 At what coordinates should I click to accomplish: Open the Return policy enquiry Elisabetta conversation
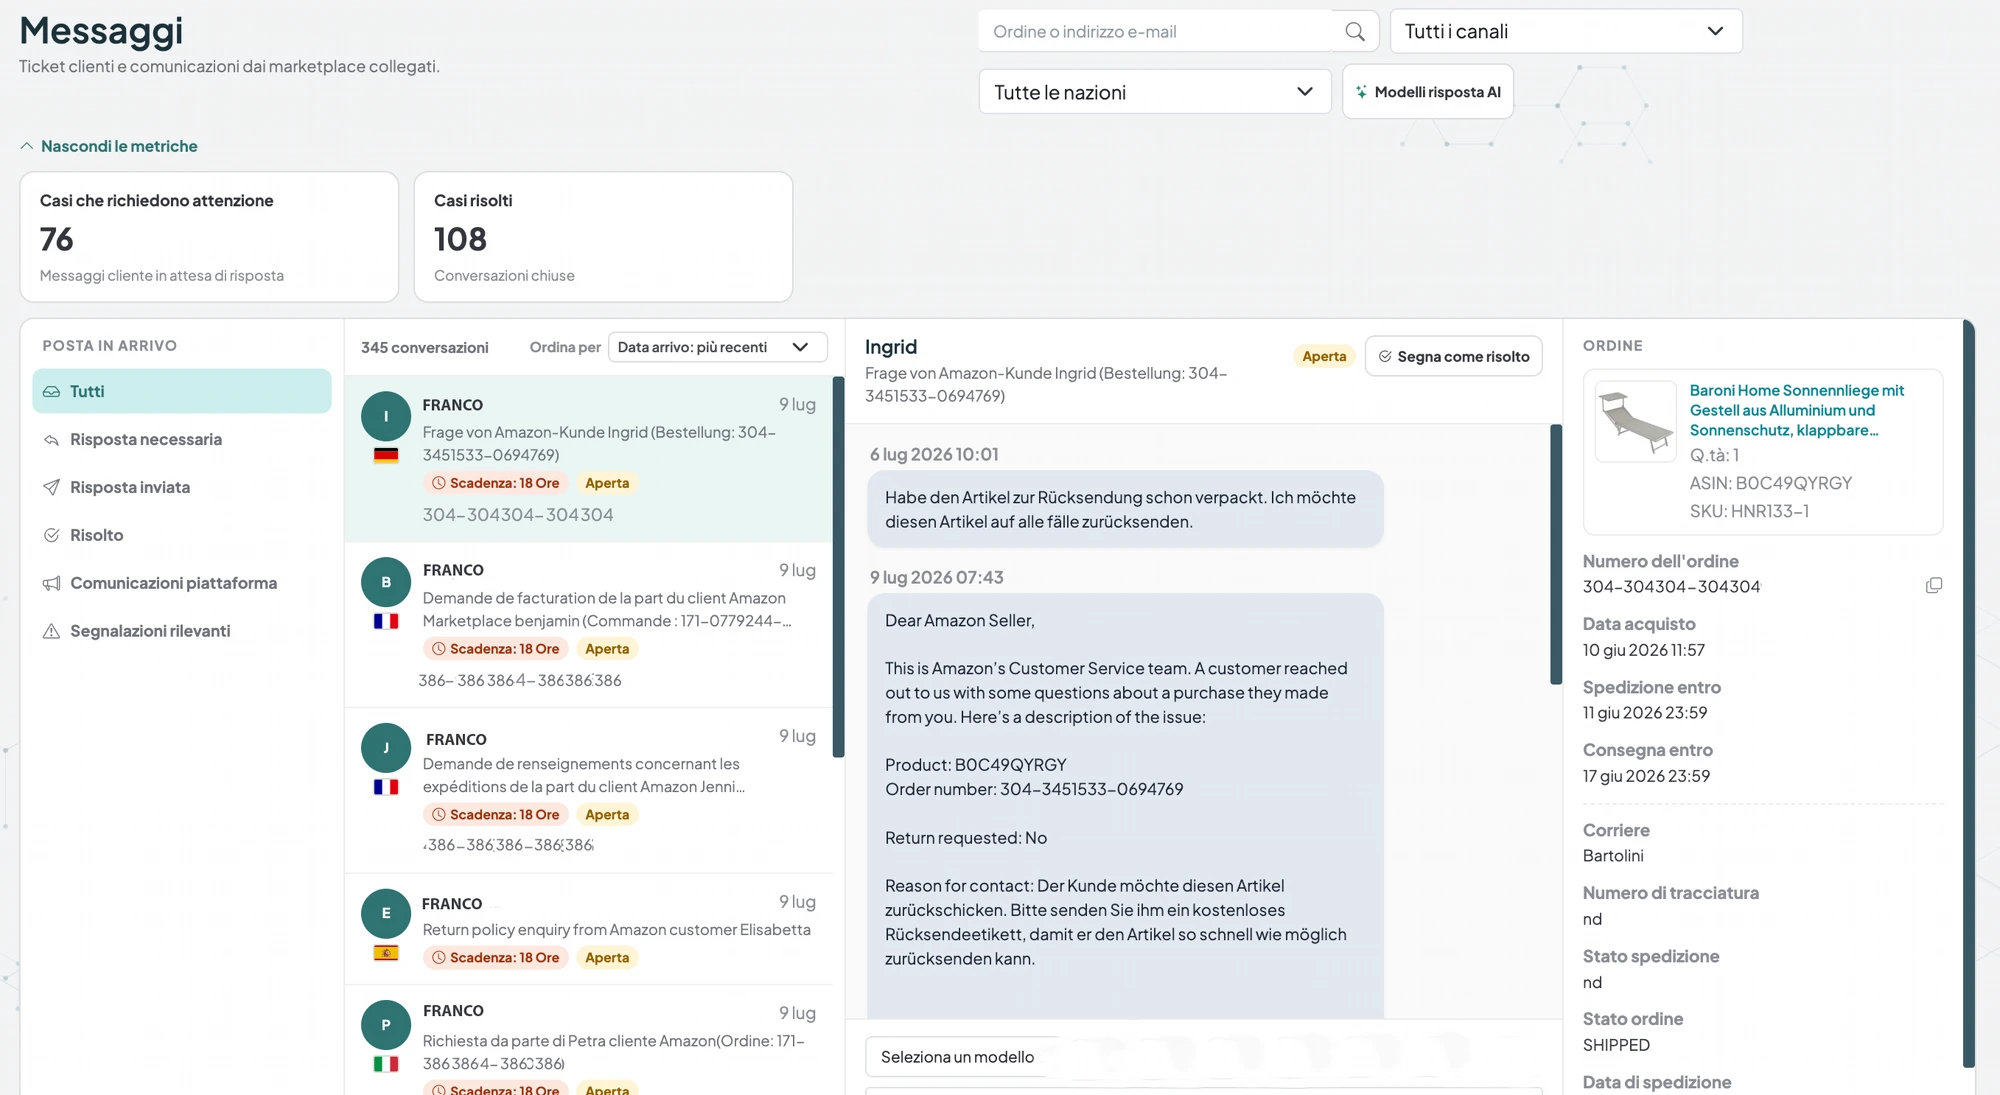(x=589, y=929)
